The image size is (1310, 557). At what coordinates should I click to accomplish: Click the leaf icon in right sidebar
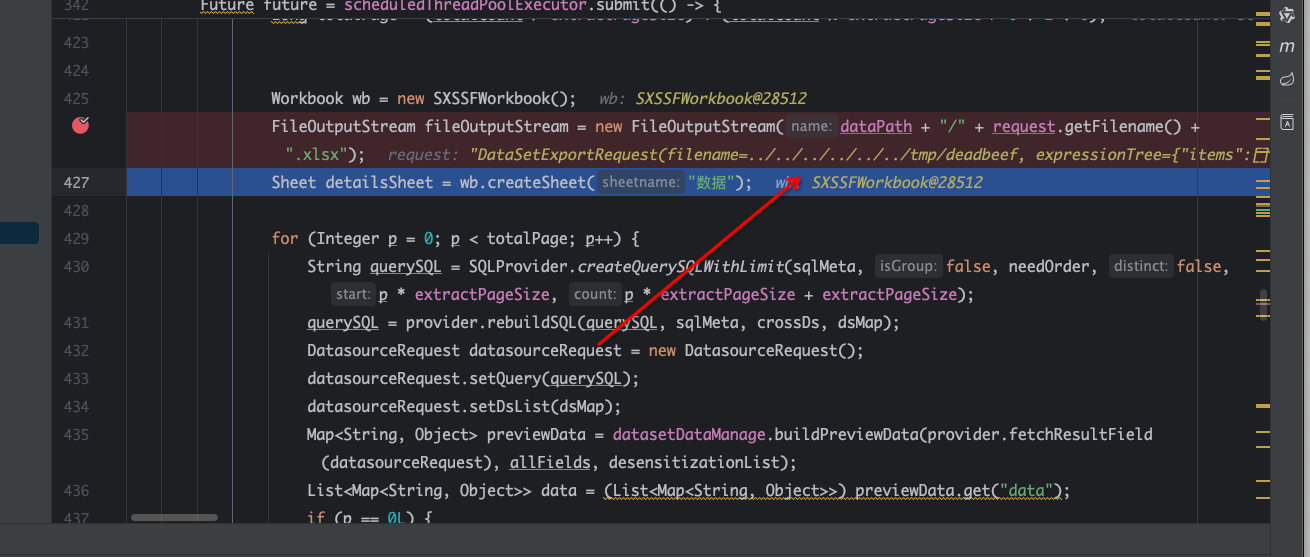click(x=1287, y=78)
